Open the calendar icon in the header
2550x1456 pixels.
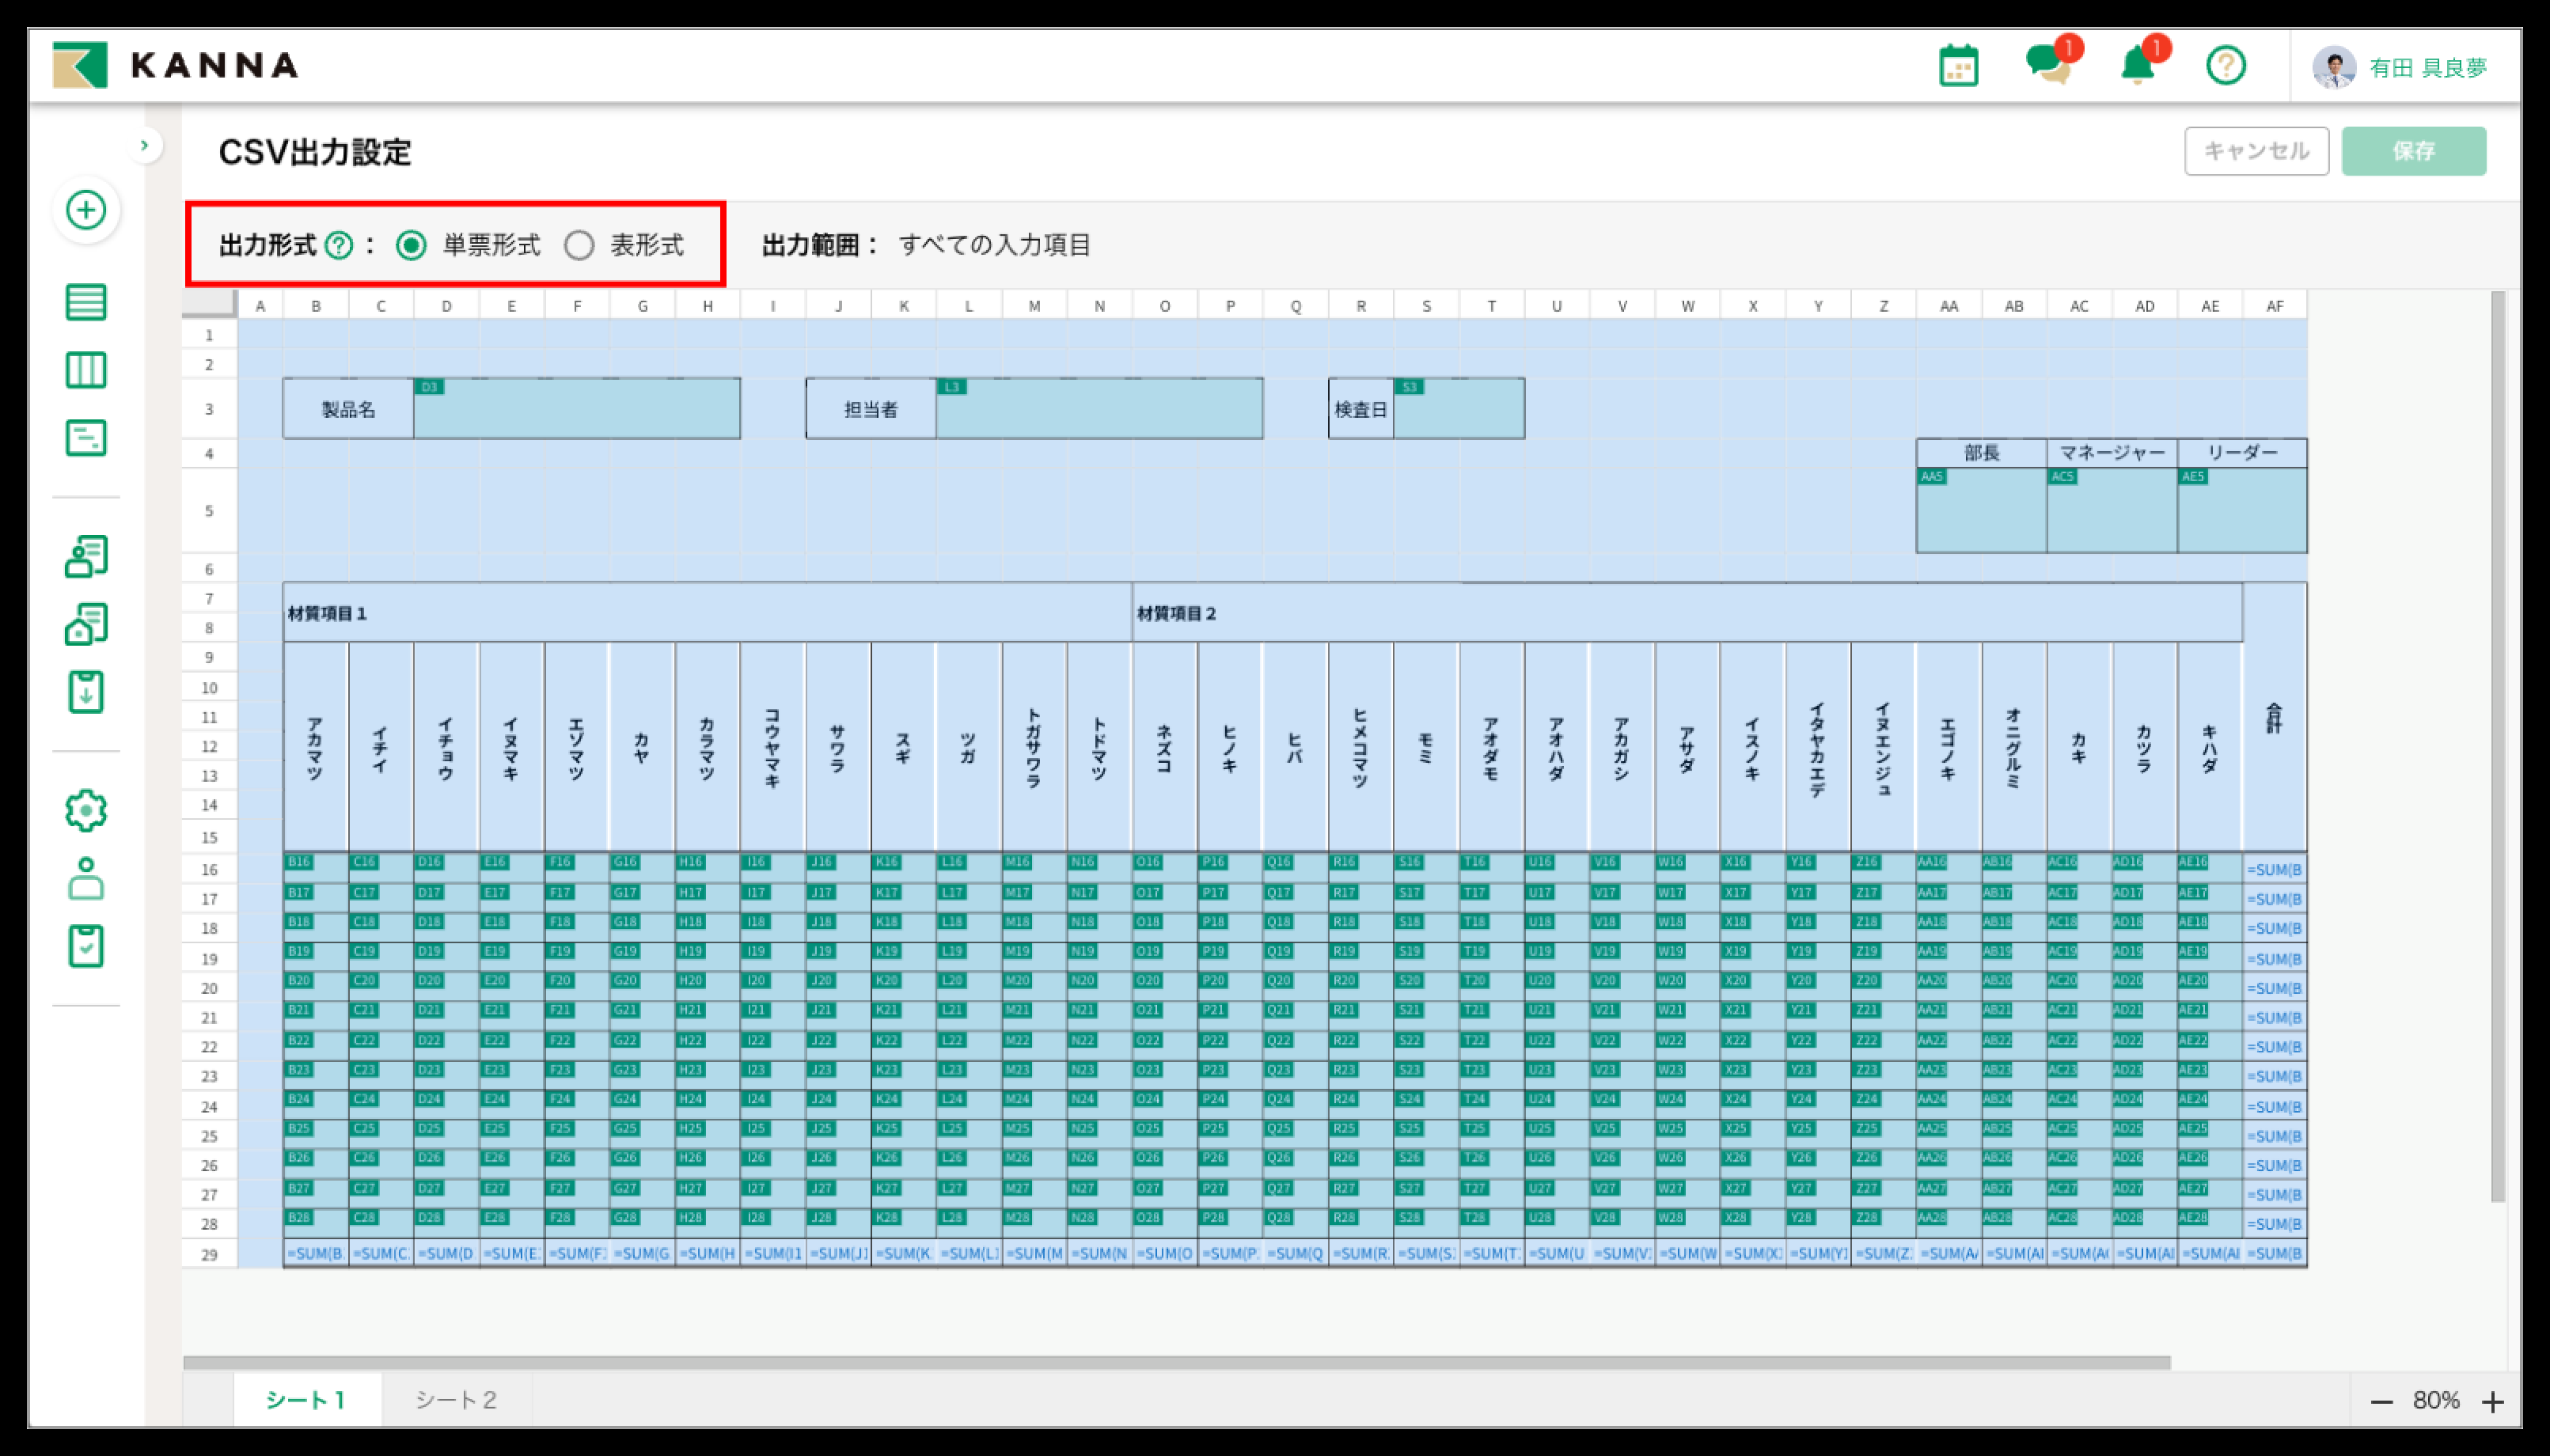(1960, 64)
